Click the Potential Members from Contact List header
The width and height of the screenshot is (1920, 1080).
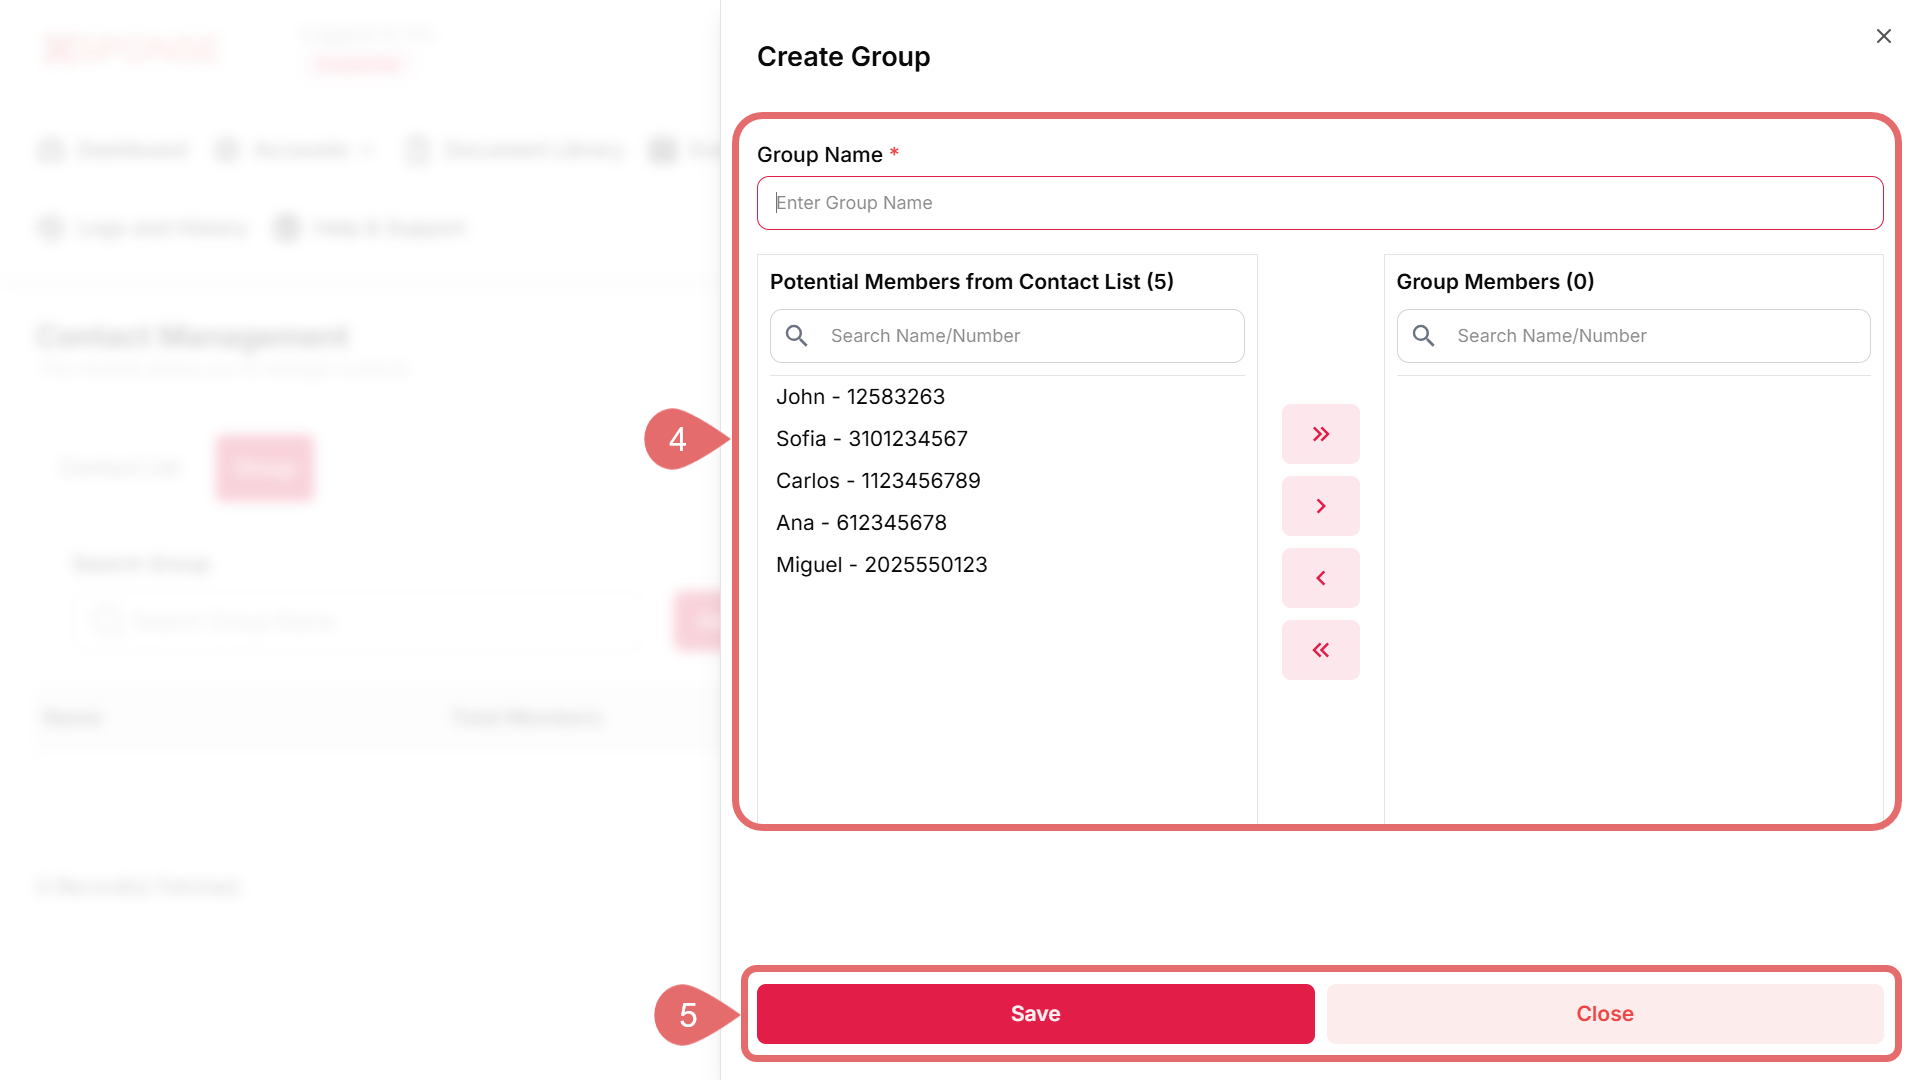[971, 282]
